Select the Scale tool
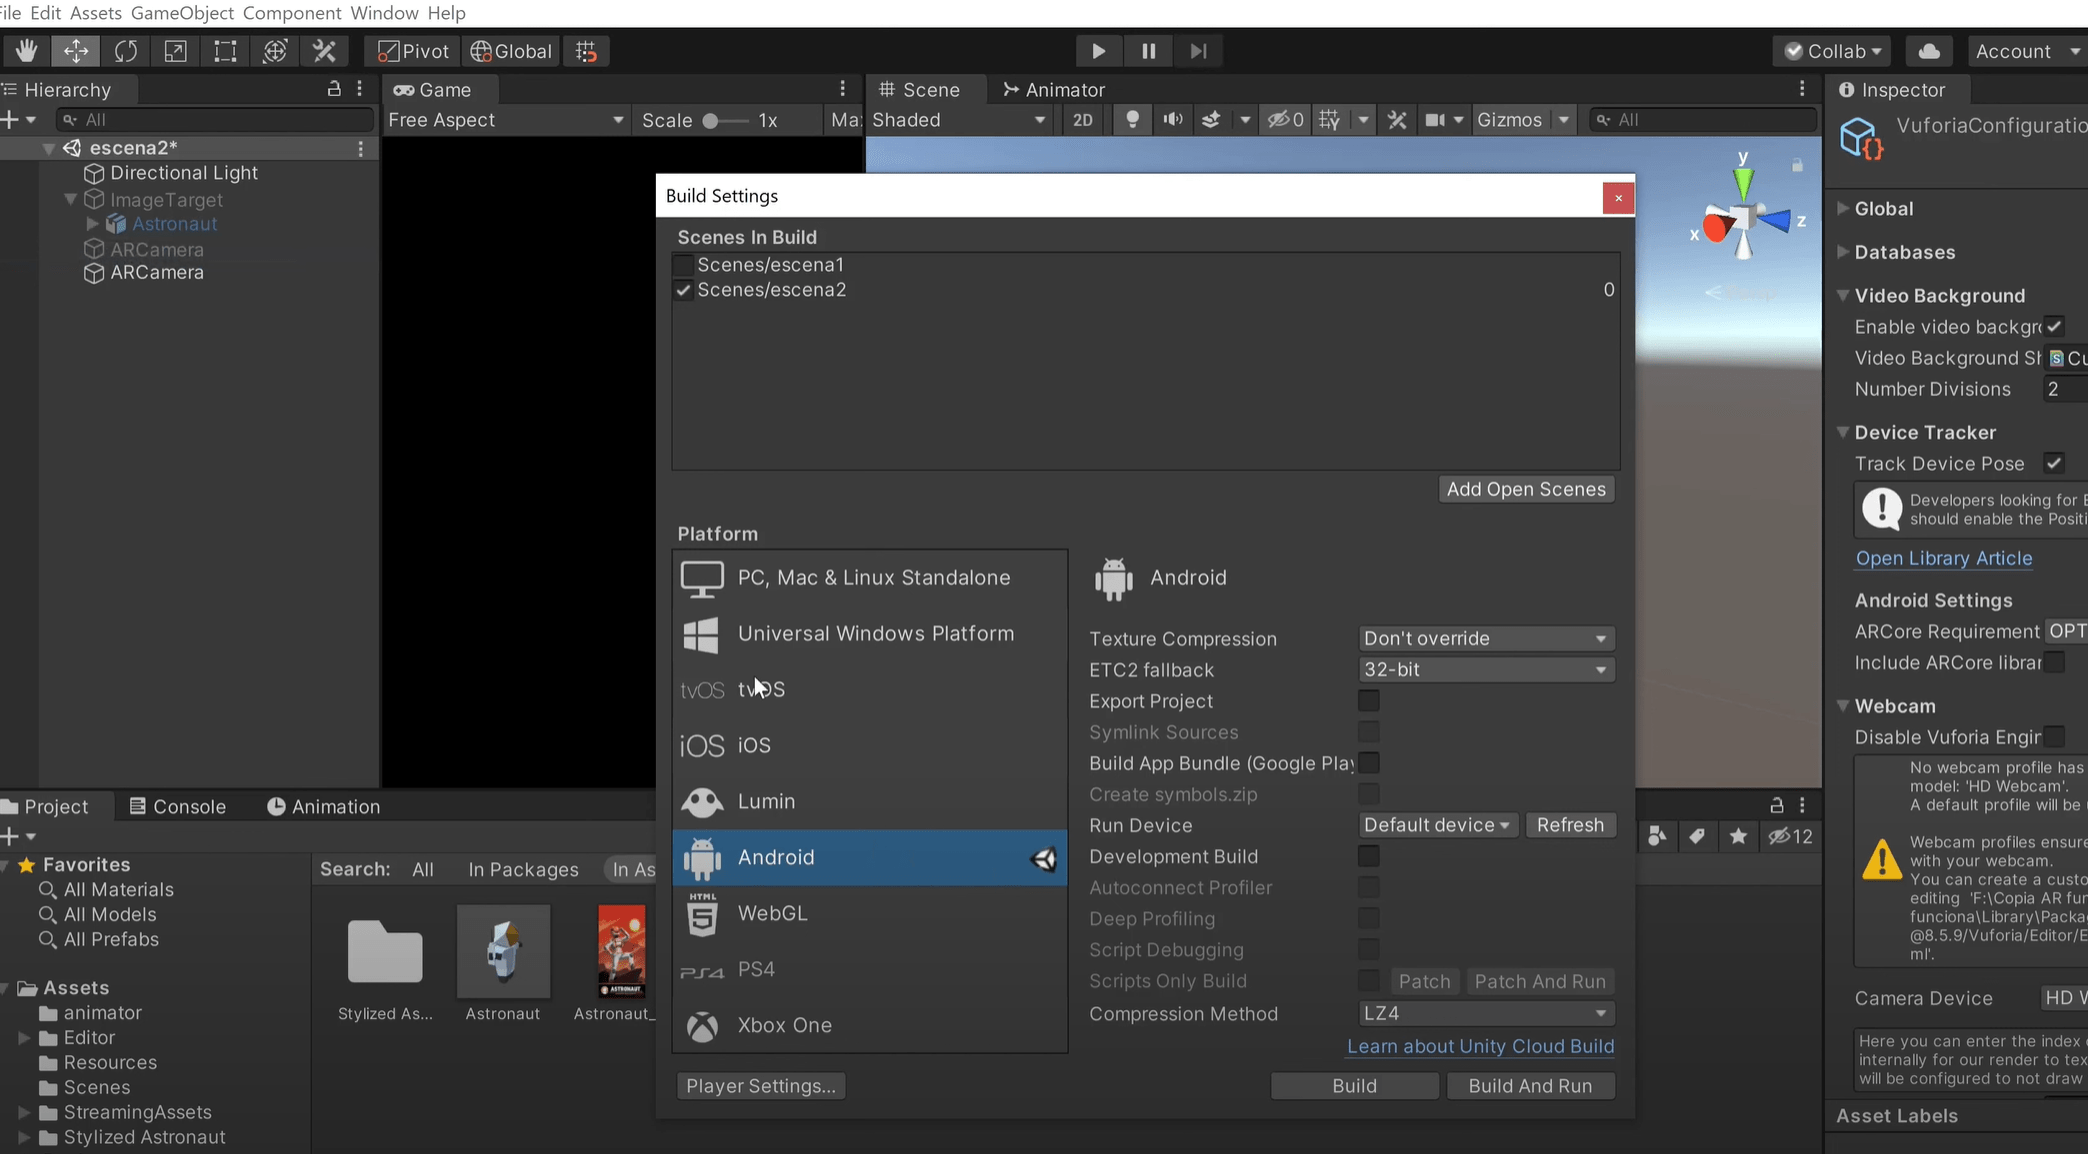The height and width of the screenshot is (1154, 2088). pos(175,51)
